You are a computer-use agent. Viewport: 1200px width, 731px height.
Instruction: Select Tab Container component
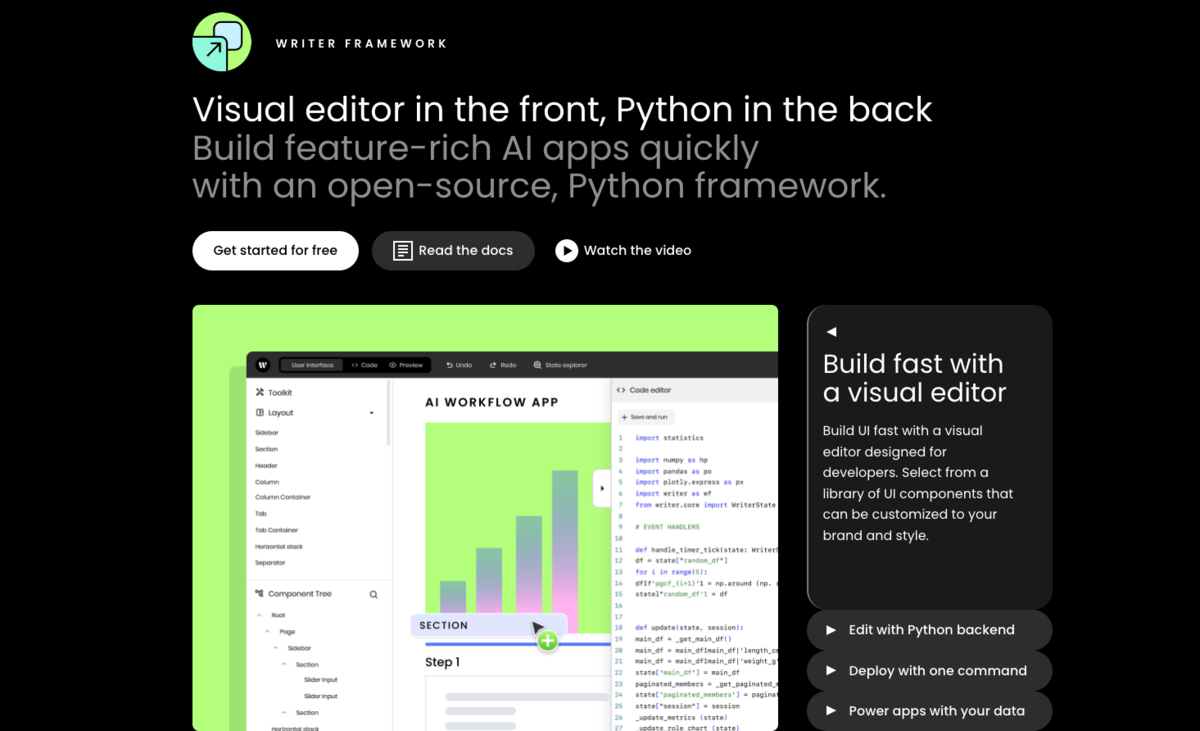click(x=277, y=530)
